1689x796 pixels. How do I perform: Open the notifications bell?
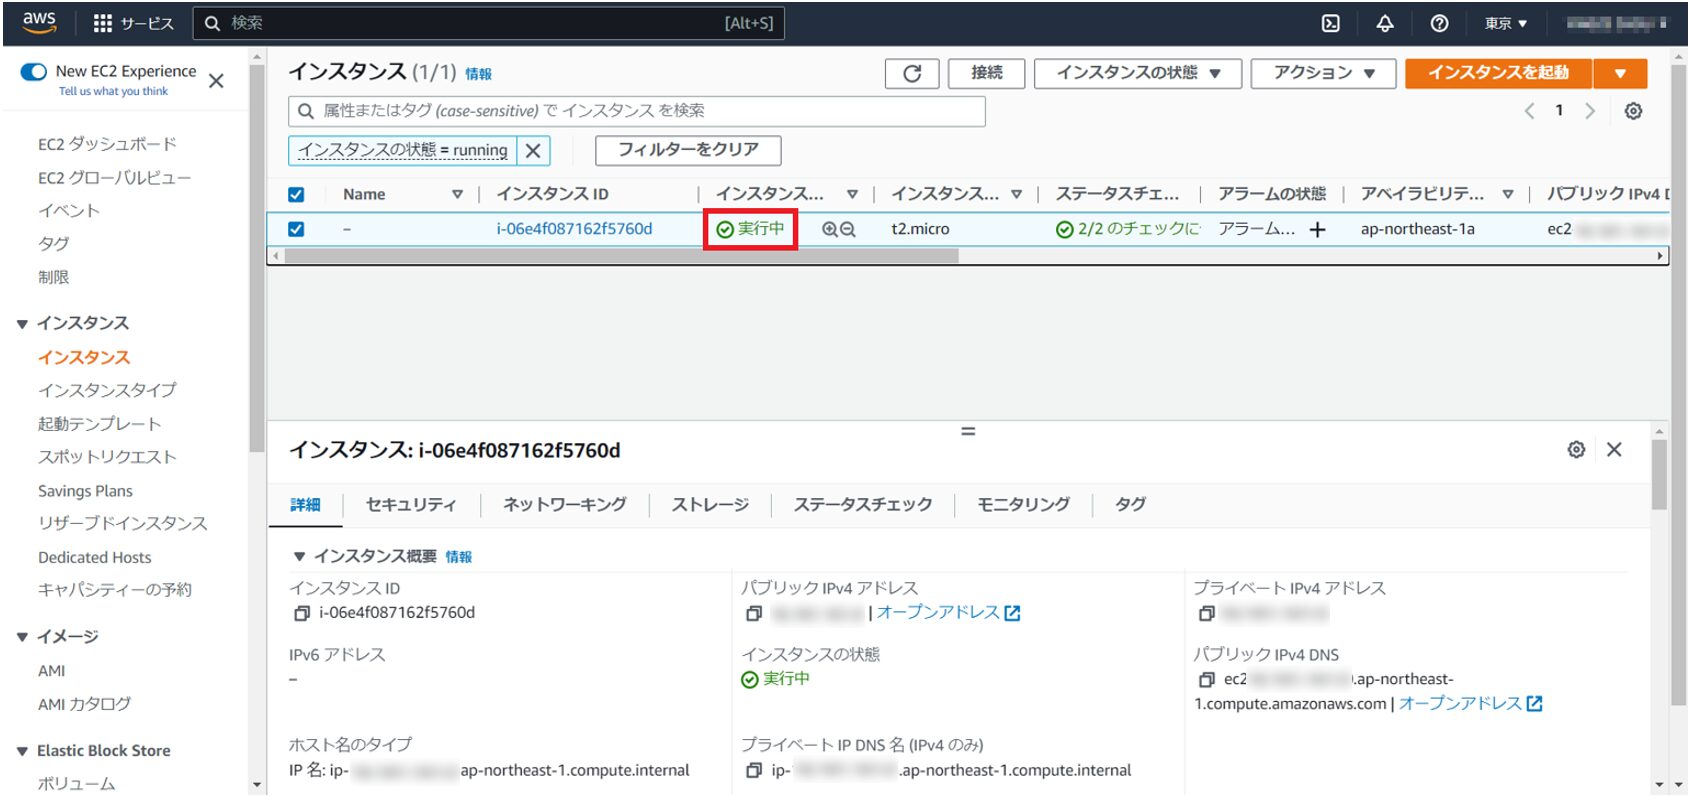1385,23
